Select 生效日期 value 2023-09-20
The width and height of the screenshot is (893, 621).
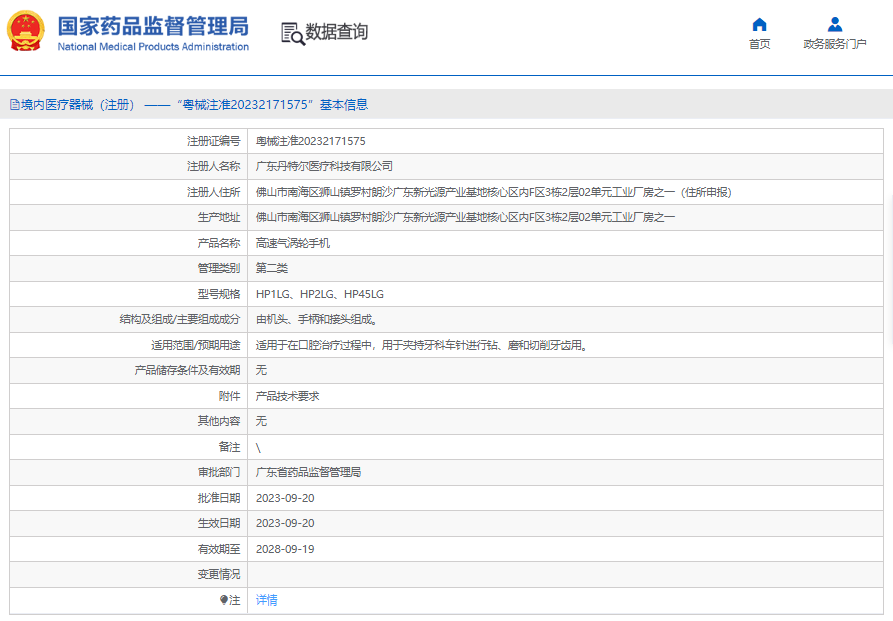pyautogui.click(x=285, y=523)
